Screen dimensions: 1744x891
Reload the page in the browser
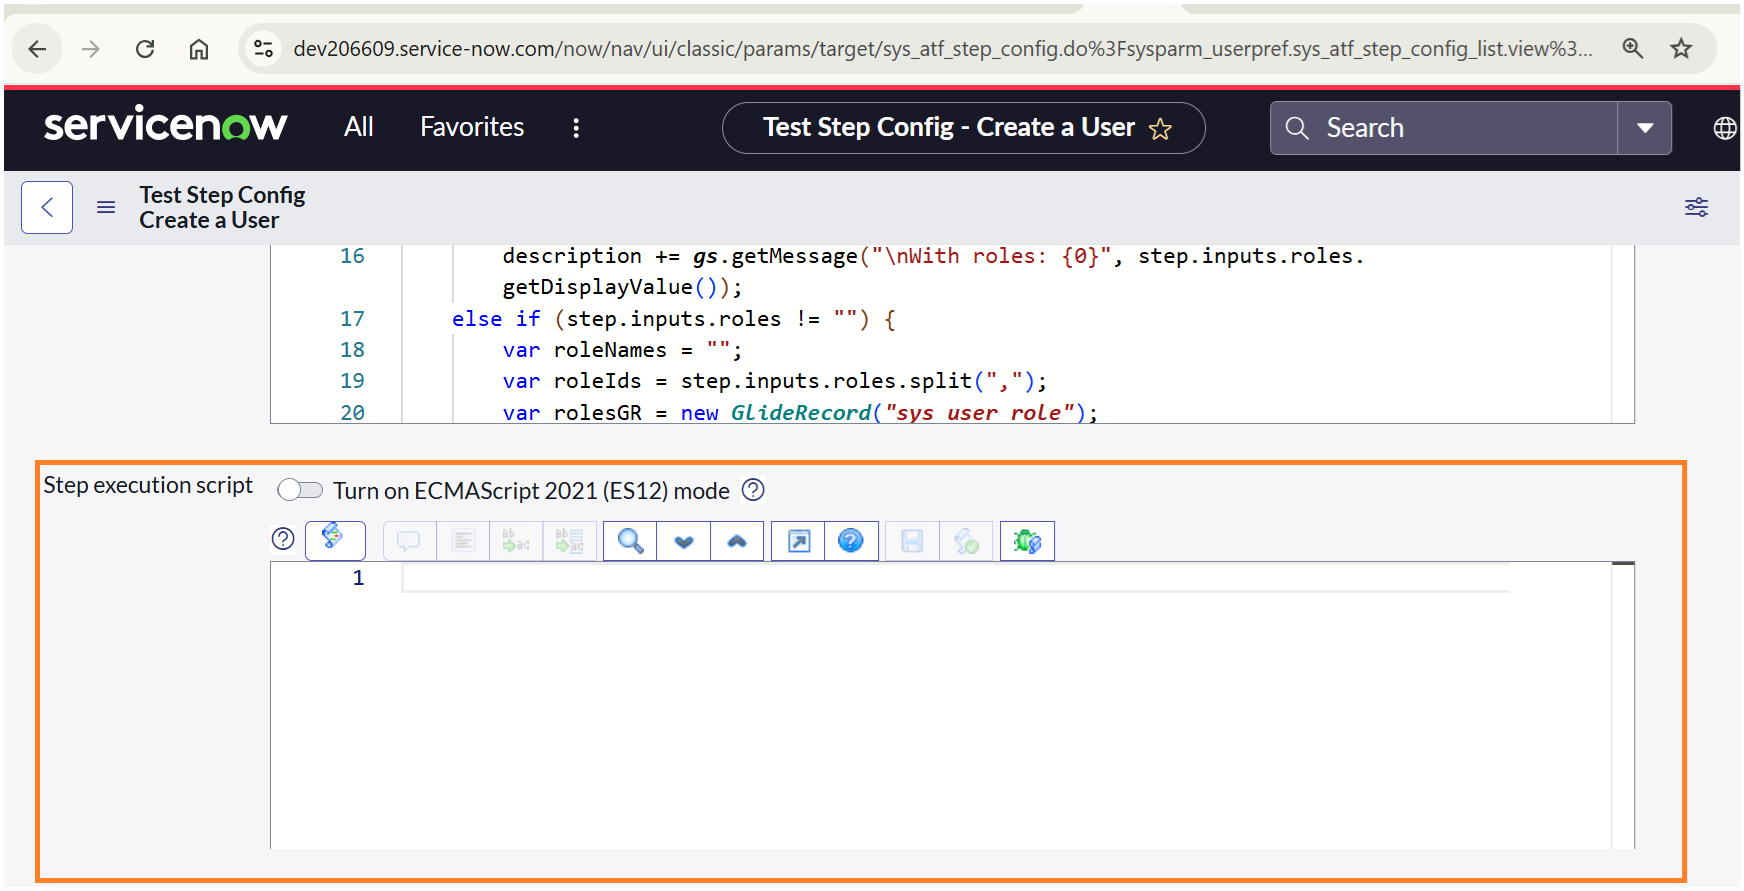click(145, 49)
